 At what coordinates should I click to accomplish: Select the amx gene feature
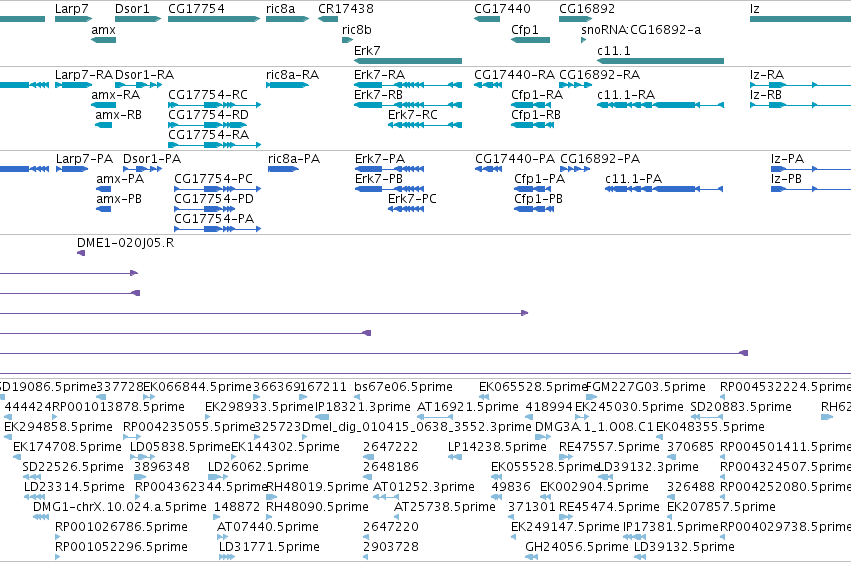tap(103, 40)
